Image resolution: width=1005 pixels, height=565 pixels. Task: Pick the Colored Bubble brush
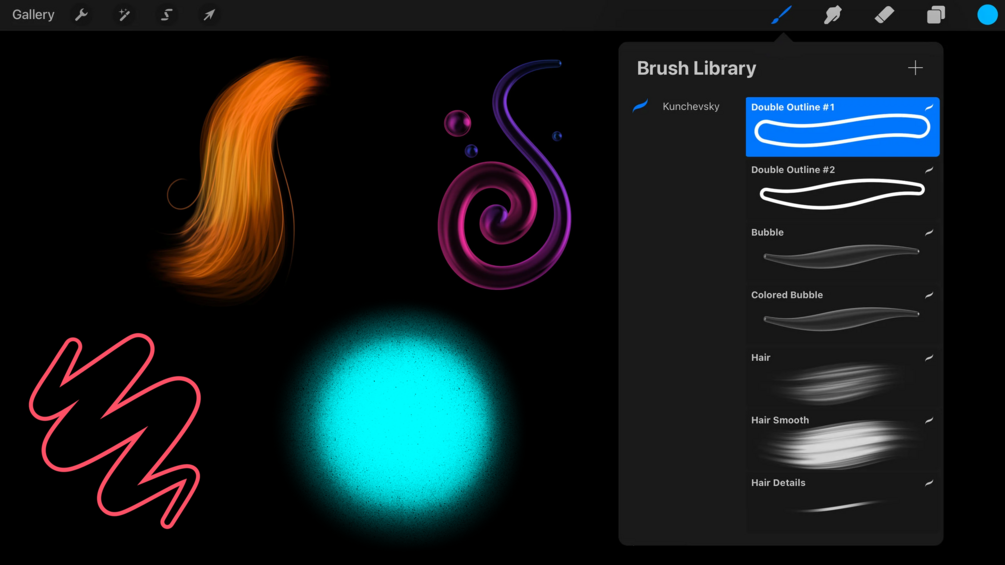pyautogui.click(x=842, y=315)
